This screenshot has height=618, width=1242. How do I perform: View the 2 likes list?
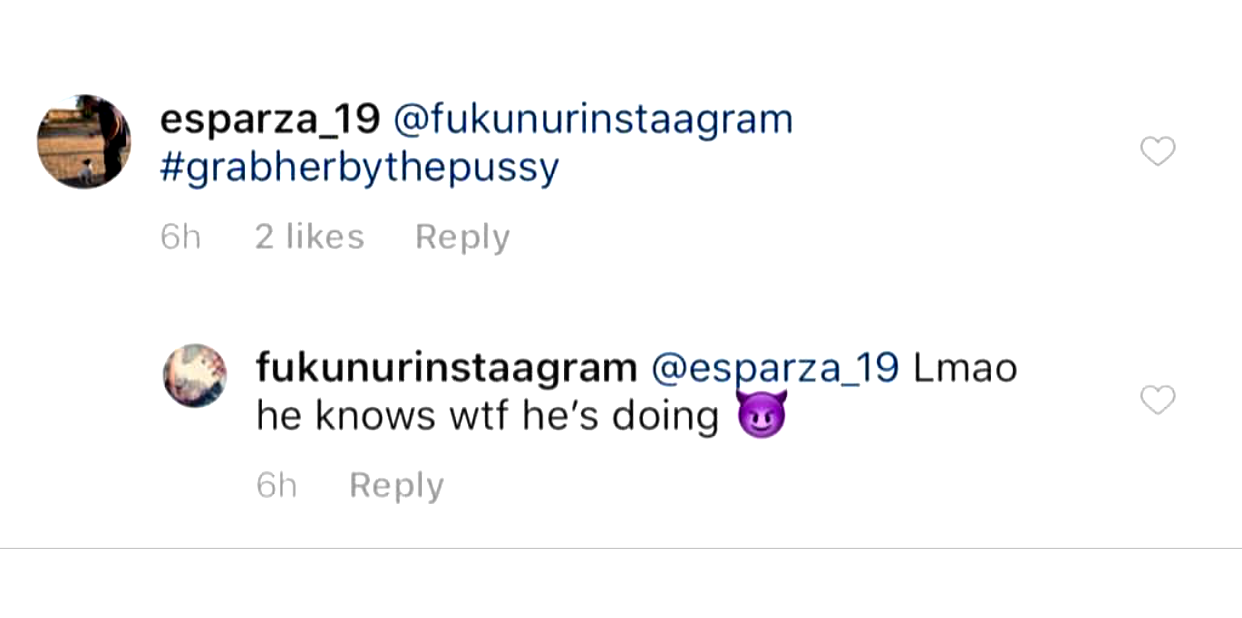tap(309, 237)
